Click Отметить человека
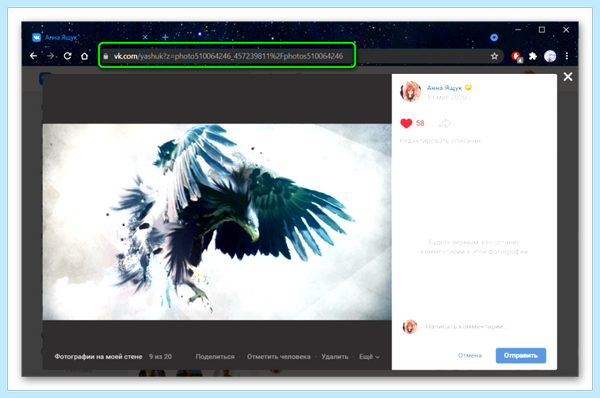Screen dimensions: 600x398 [279, 356]
